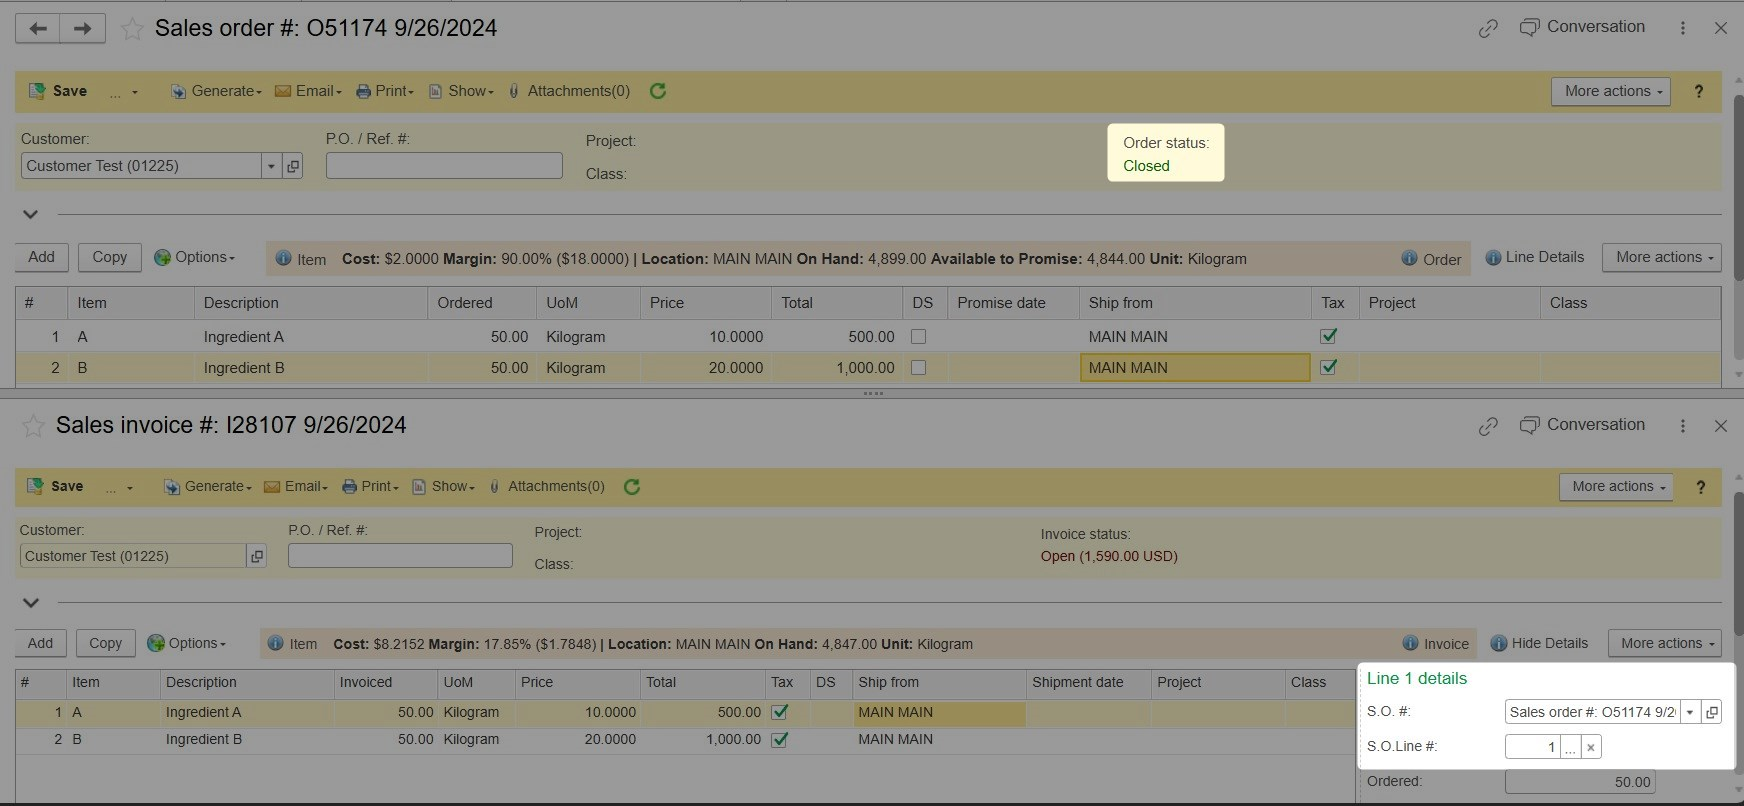Viewport: 1744px width, 806px height.
Task: Toggle DS checkbox for Ingredient B order line
Action: point(918,368)
